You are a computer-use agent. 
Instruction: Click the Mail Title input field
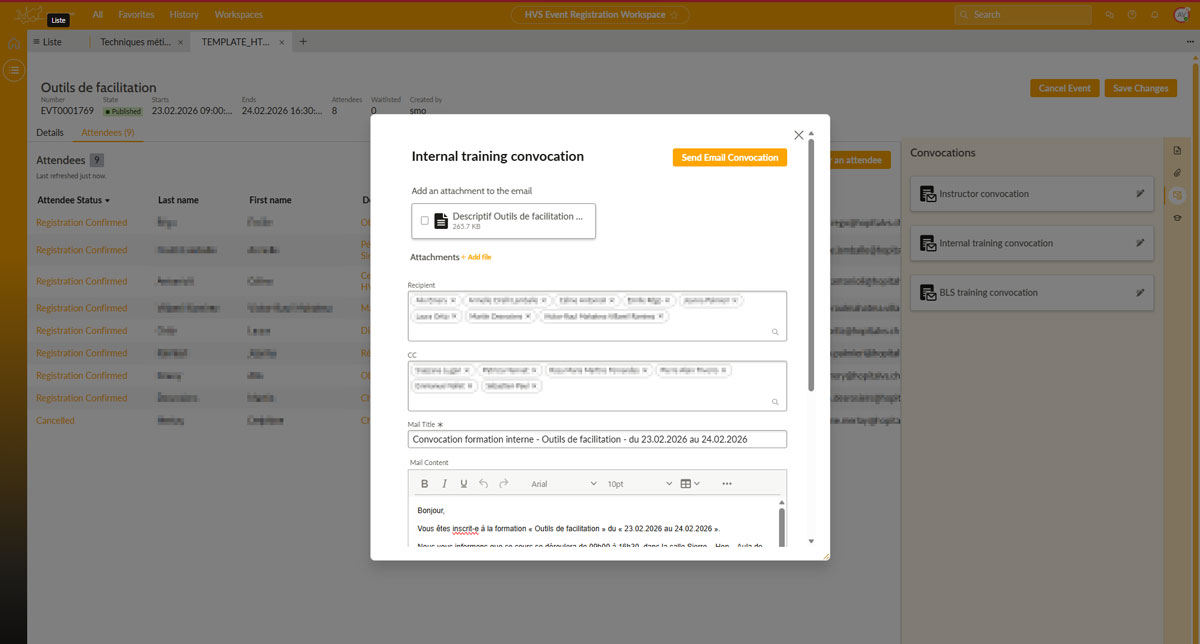(x=597, y=439)
